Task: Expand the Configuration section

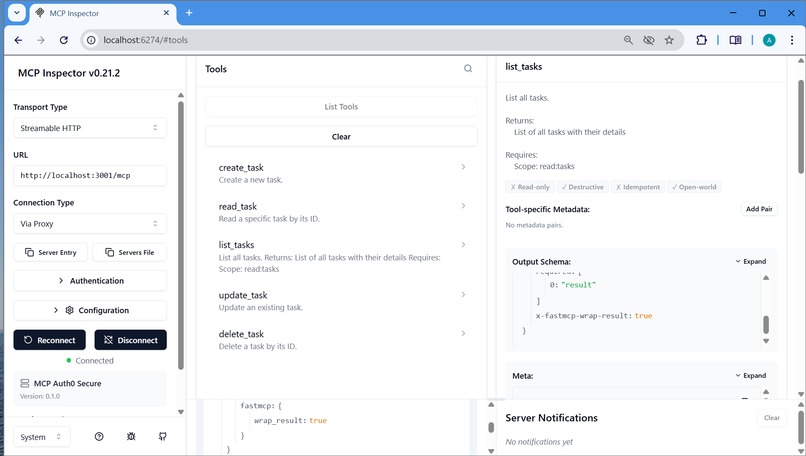Action: (90, 311)
